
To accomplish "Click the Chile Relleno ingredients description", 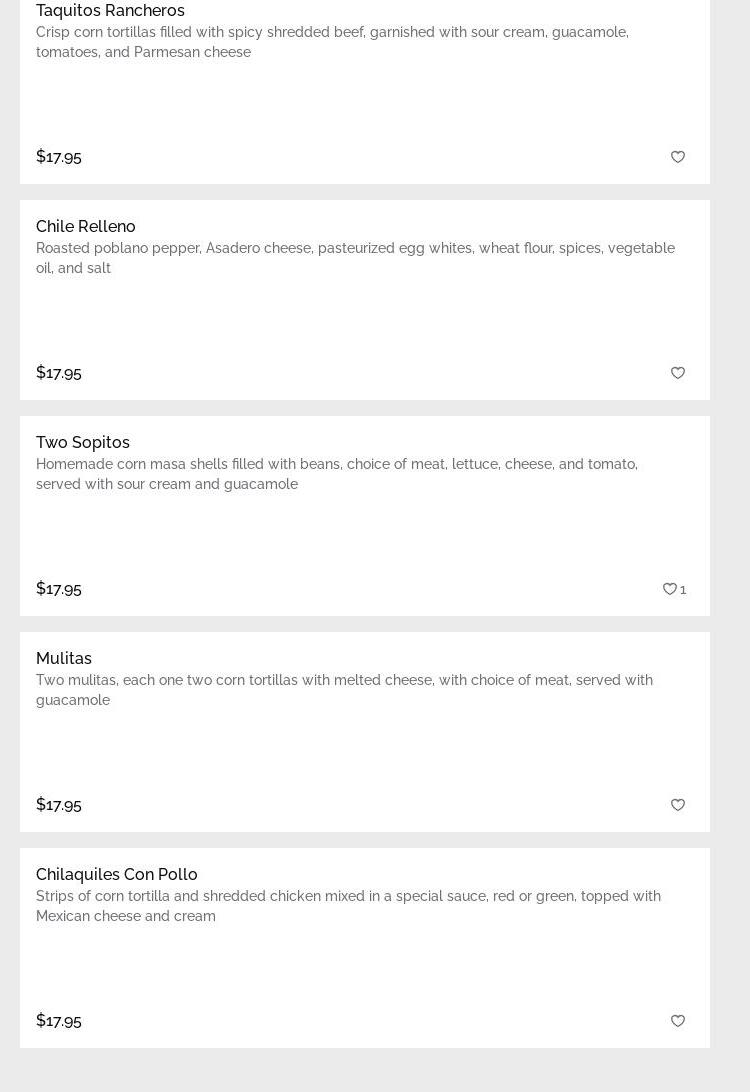I will pyautogui.click(x=355, y=258).
